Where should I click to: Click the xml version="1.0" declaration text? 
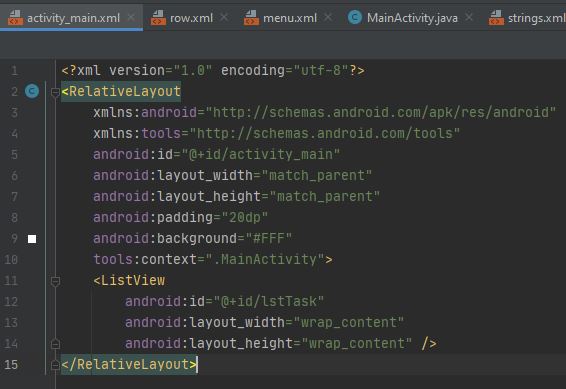pyautogui.click(x=144, y=70)
